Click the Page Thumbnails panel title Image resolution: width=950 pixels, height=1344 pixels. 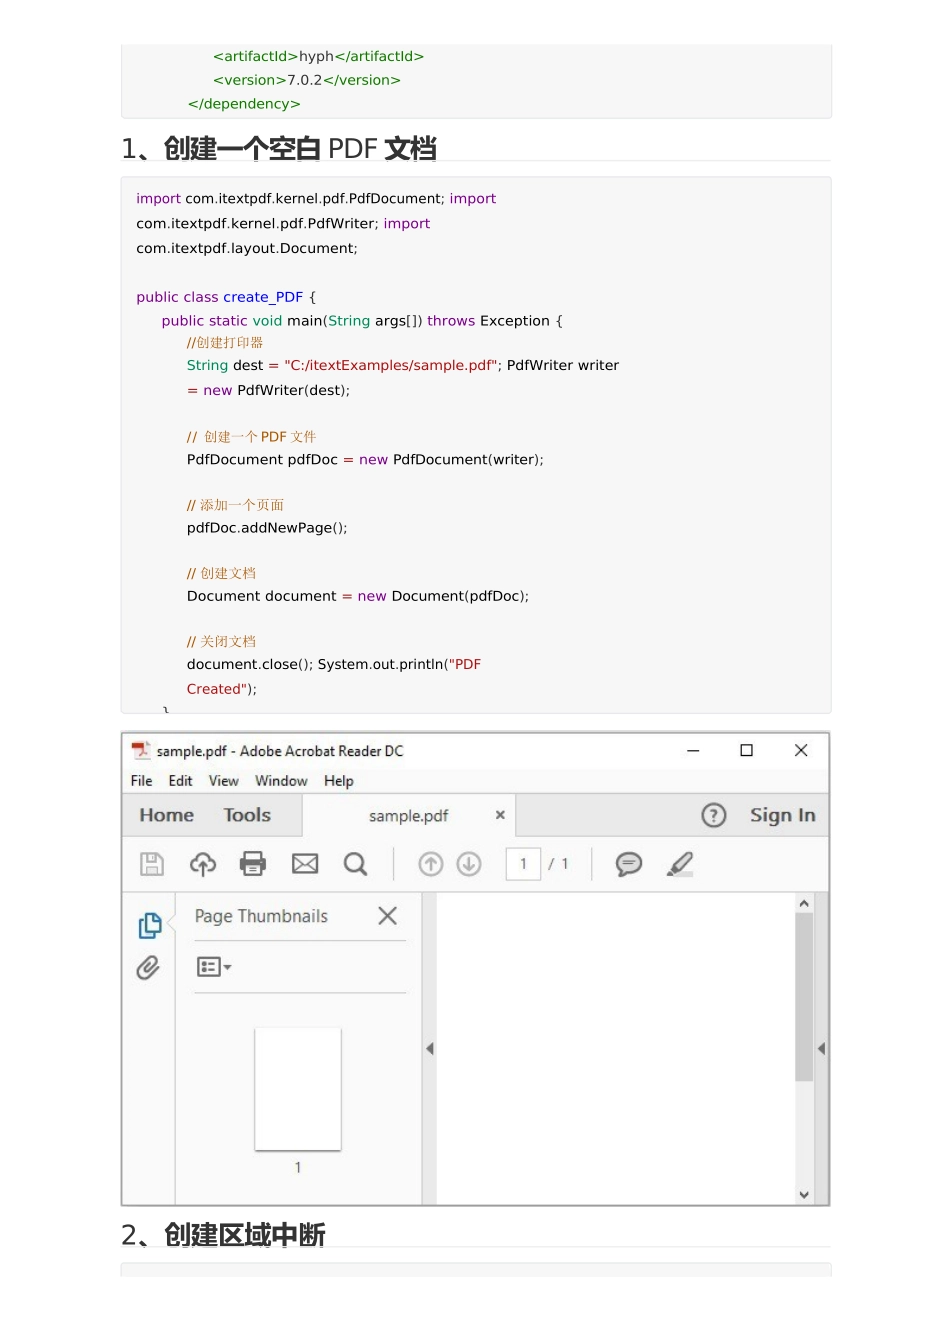[x=261, y=916]
